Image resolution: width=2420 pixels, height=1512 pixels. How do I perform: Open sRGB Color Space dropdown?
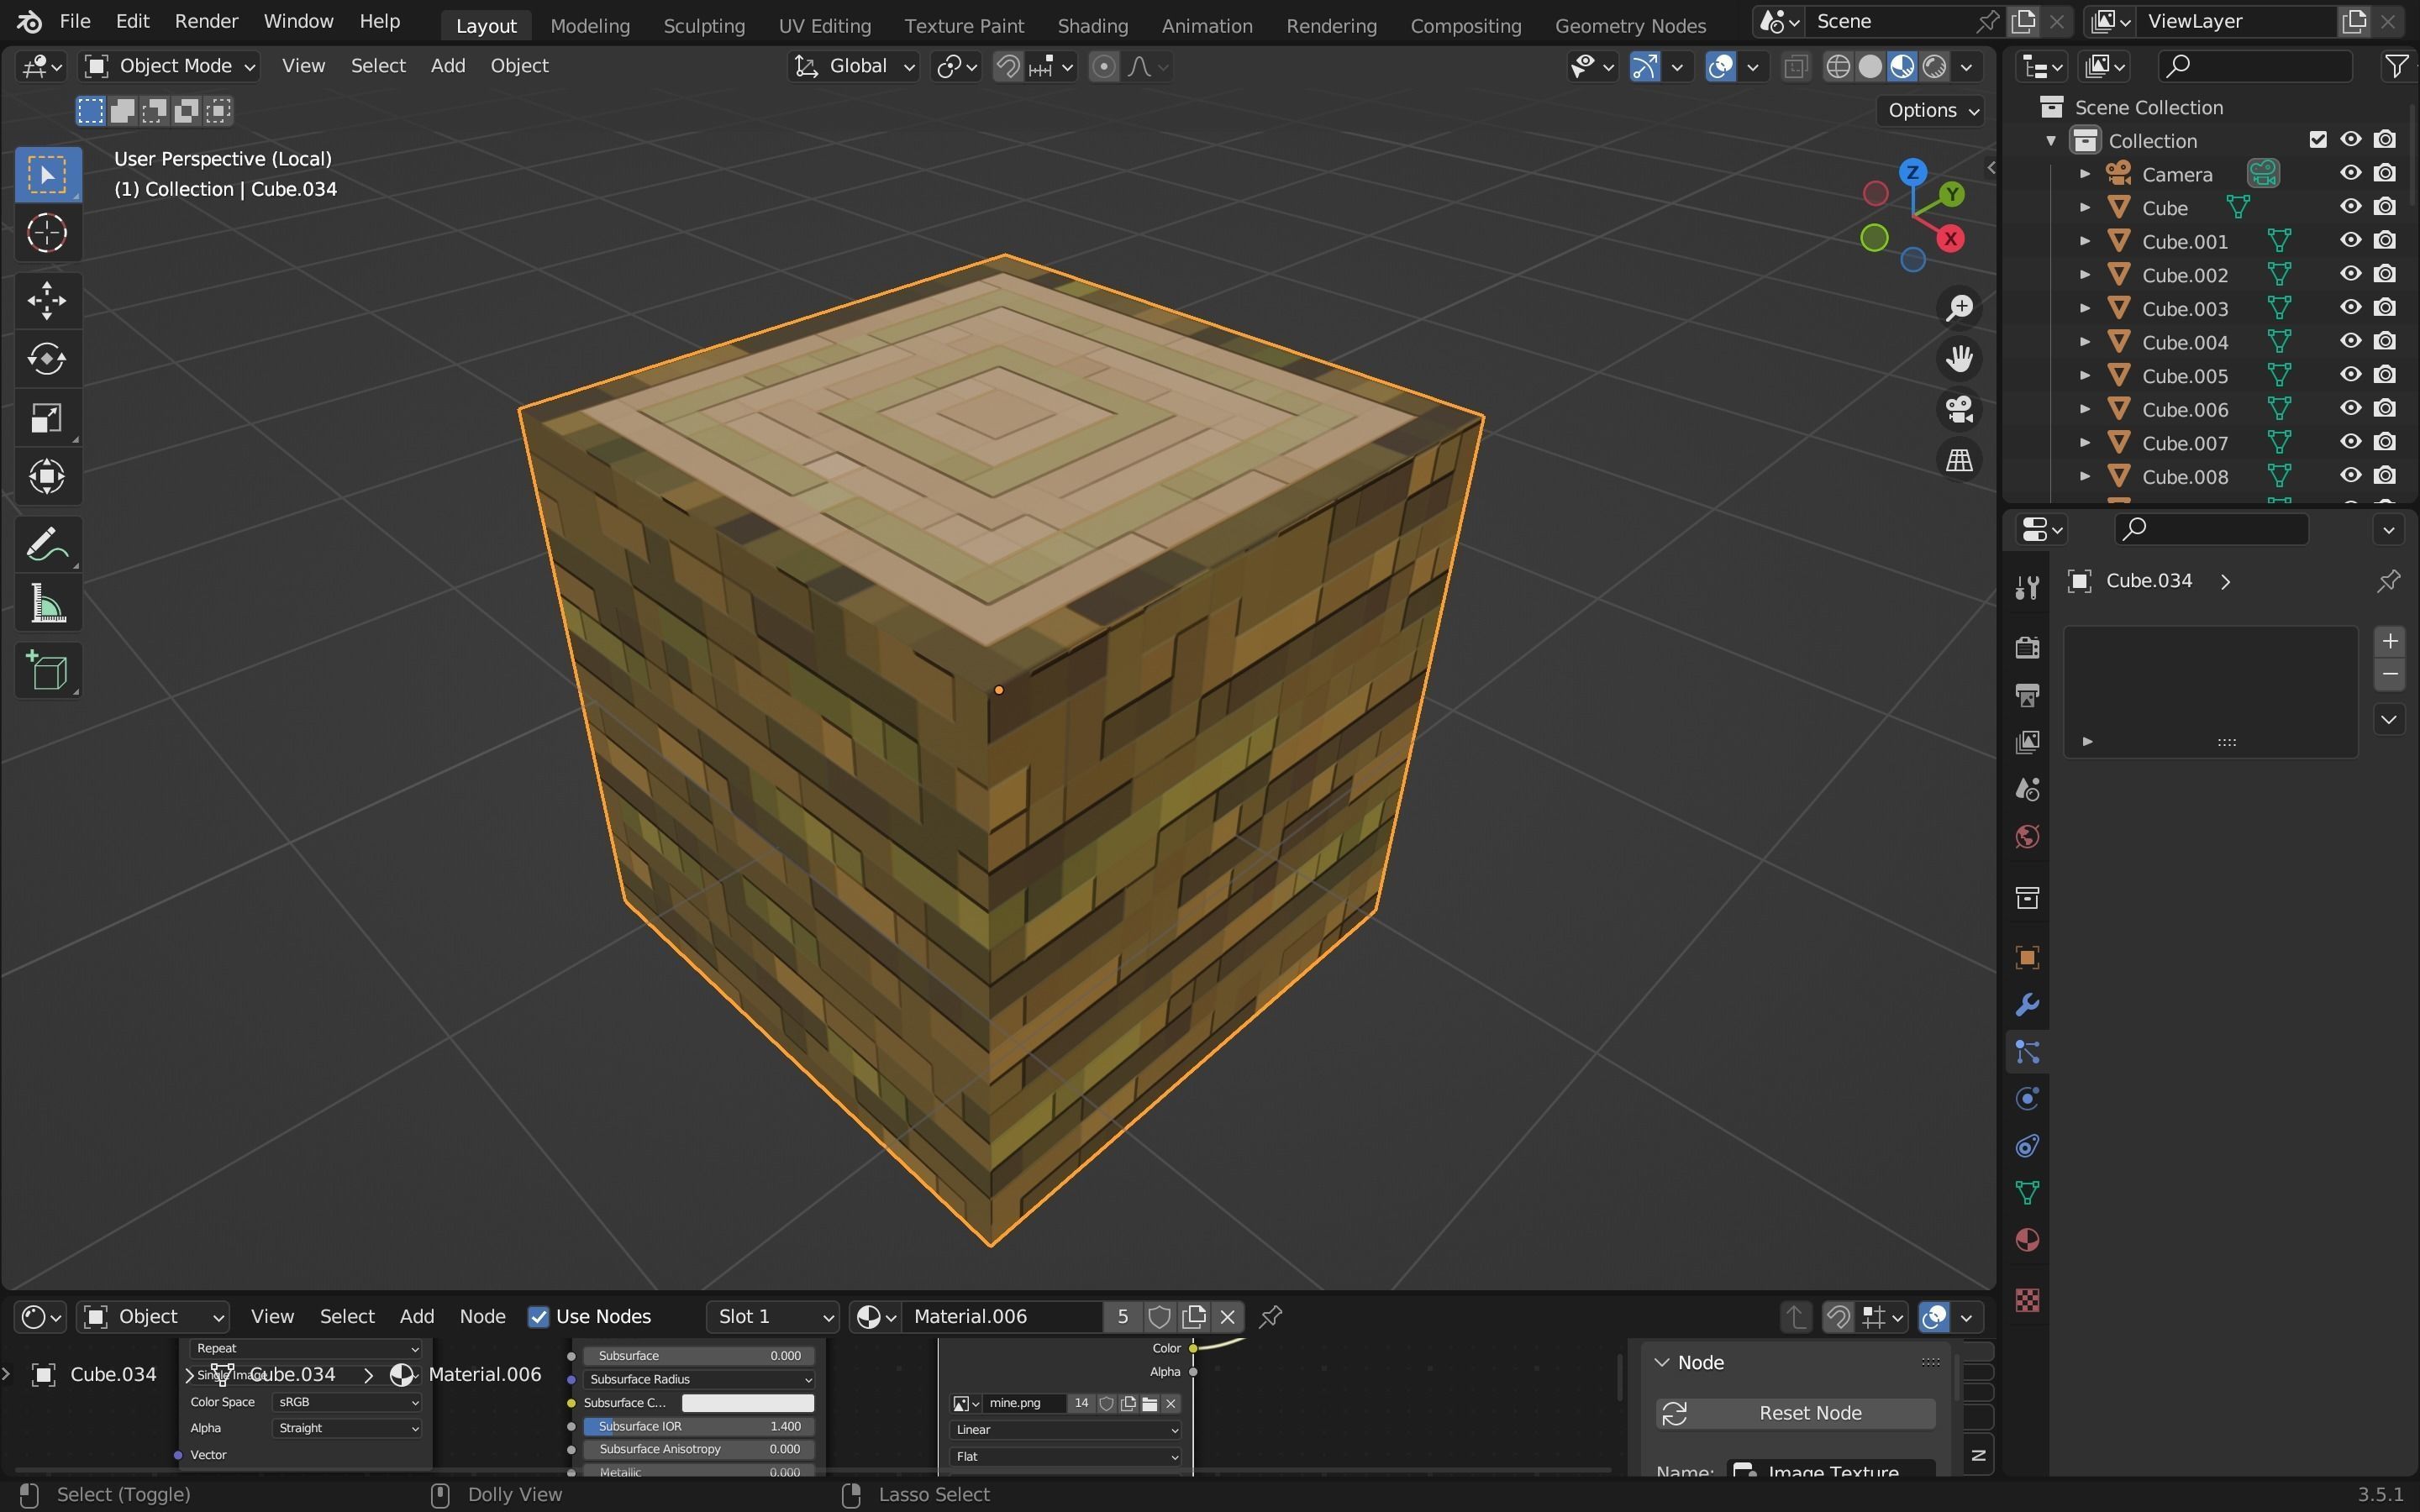(346, 1402)
